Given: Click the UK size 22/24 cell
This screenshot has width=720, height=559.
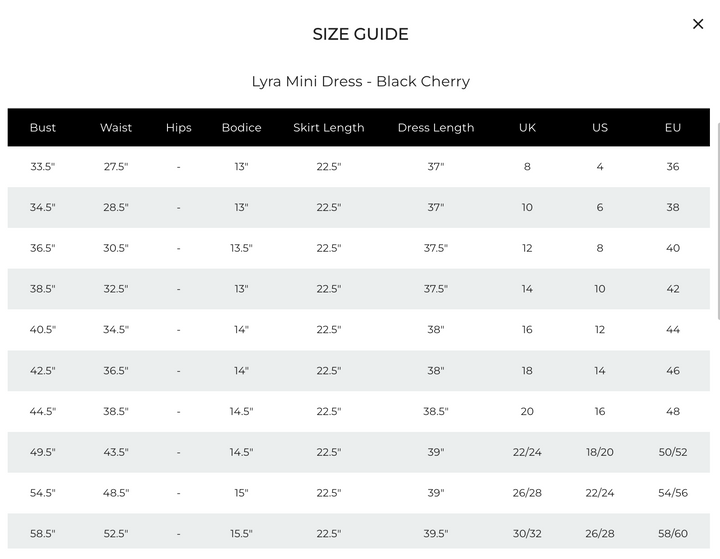Looking at the screenshot, I should coord(527,452).
